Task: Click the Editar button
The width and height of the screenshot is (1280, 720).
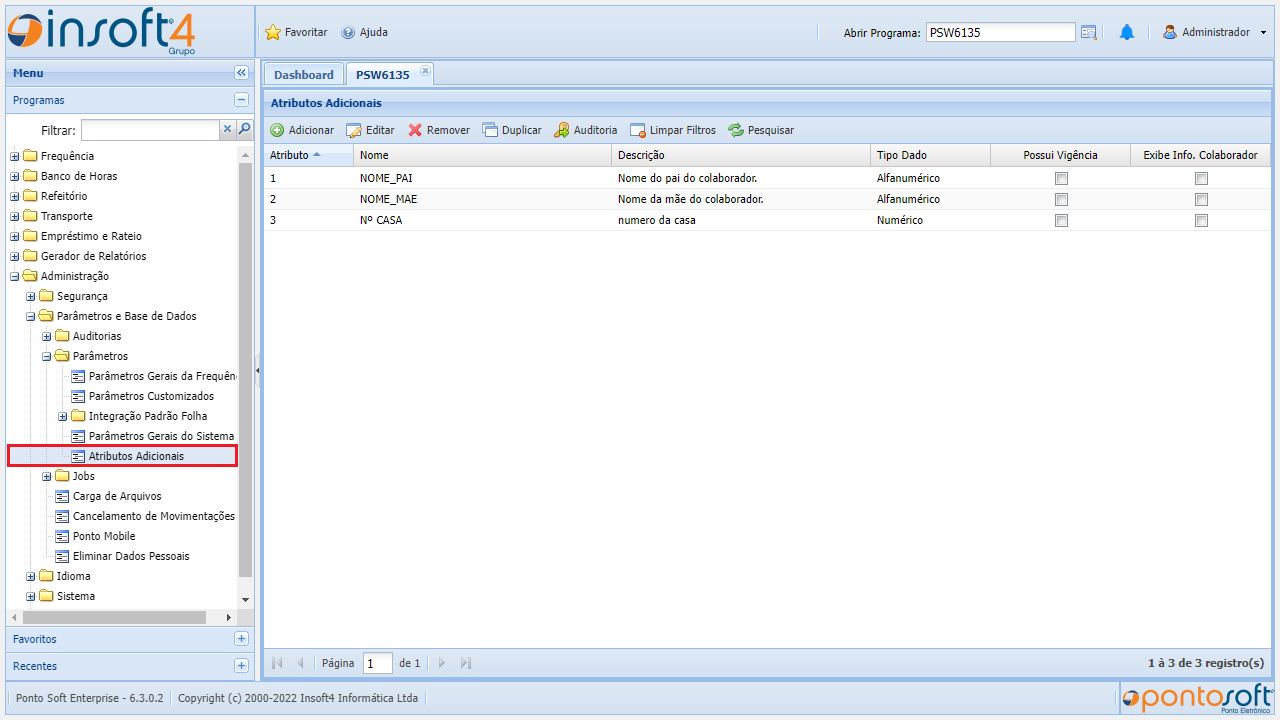Action: (x=370, y=130)
